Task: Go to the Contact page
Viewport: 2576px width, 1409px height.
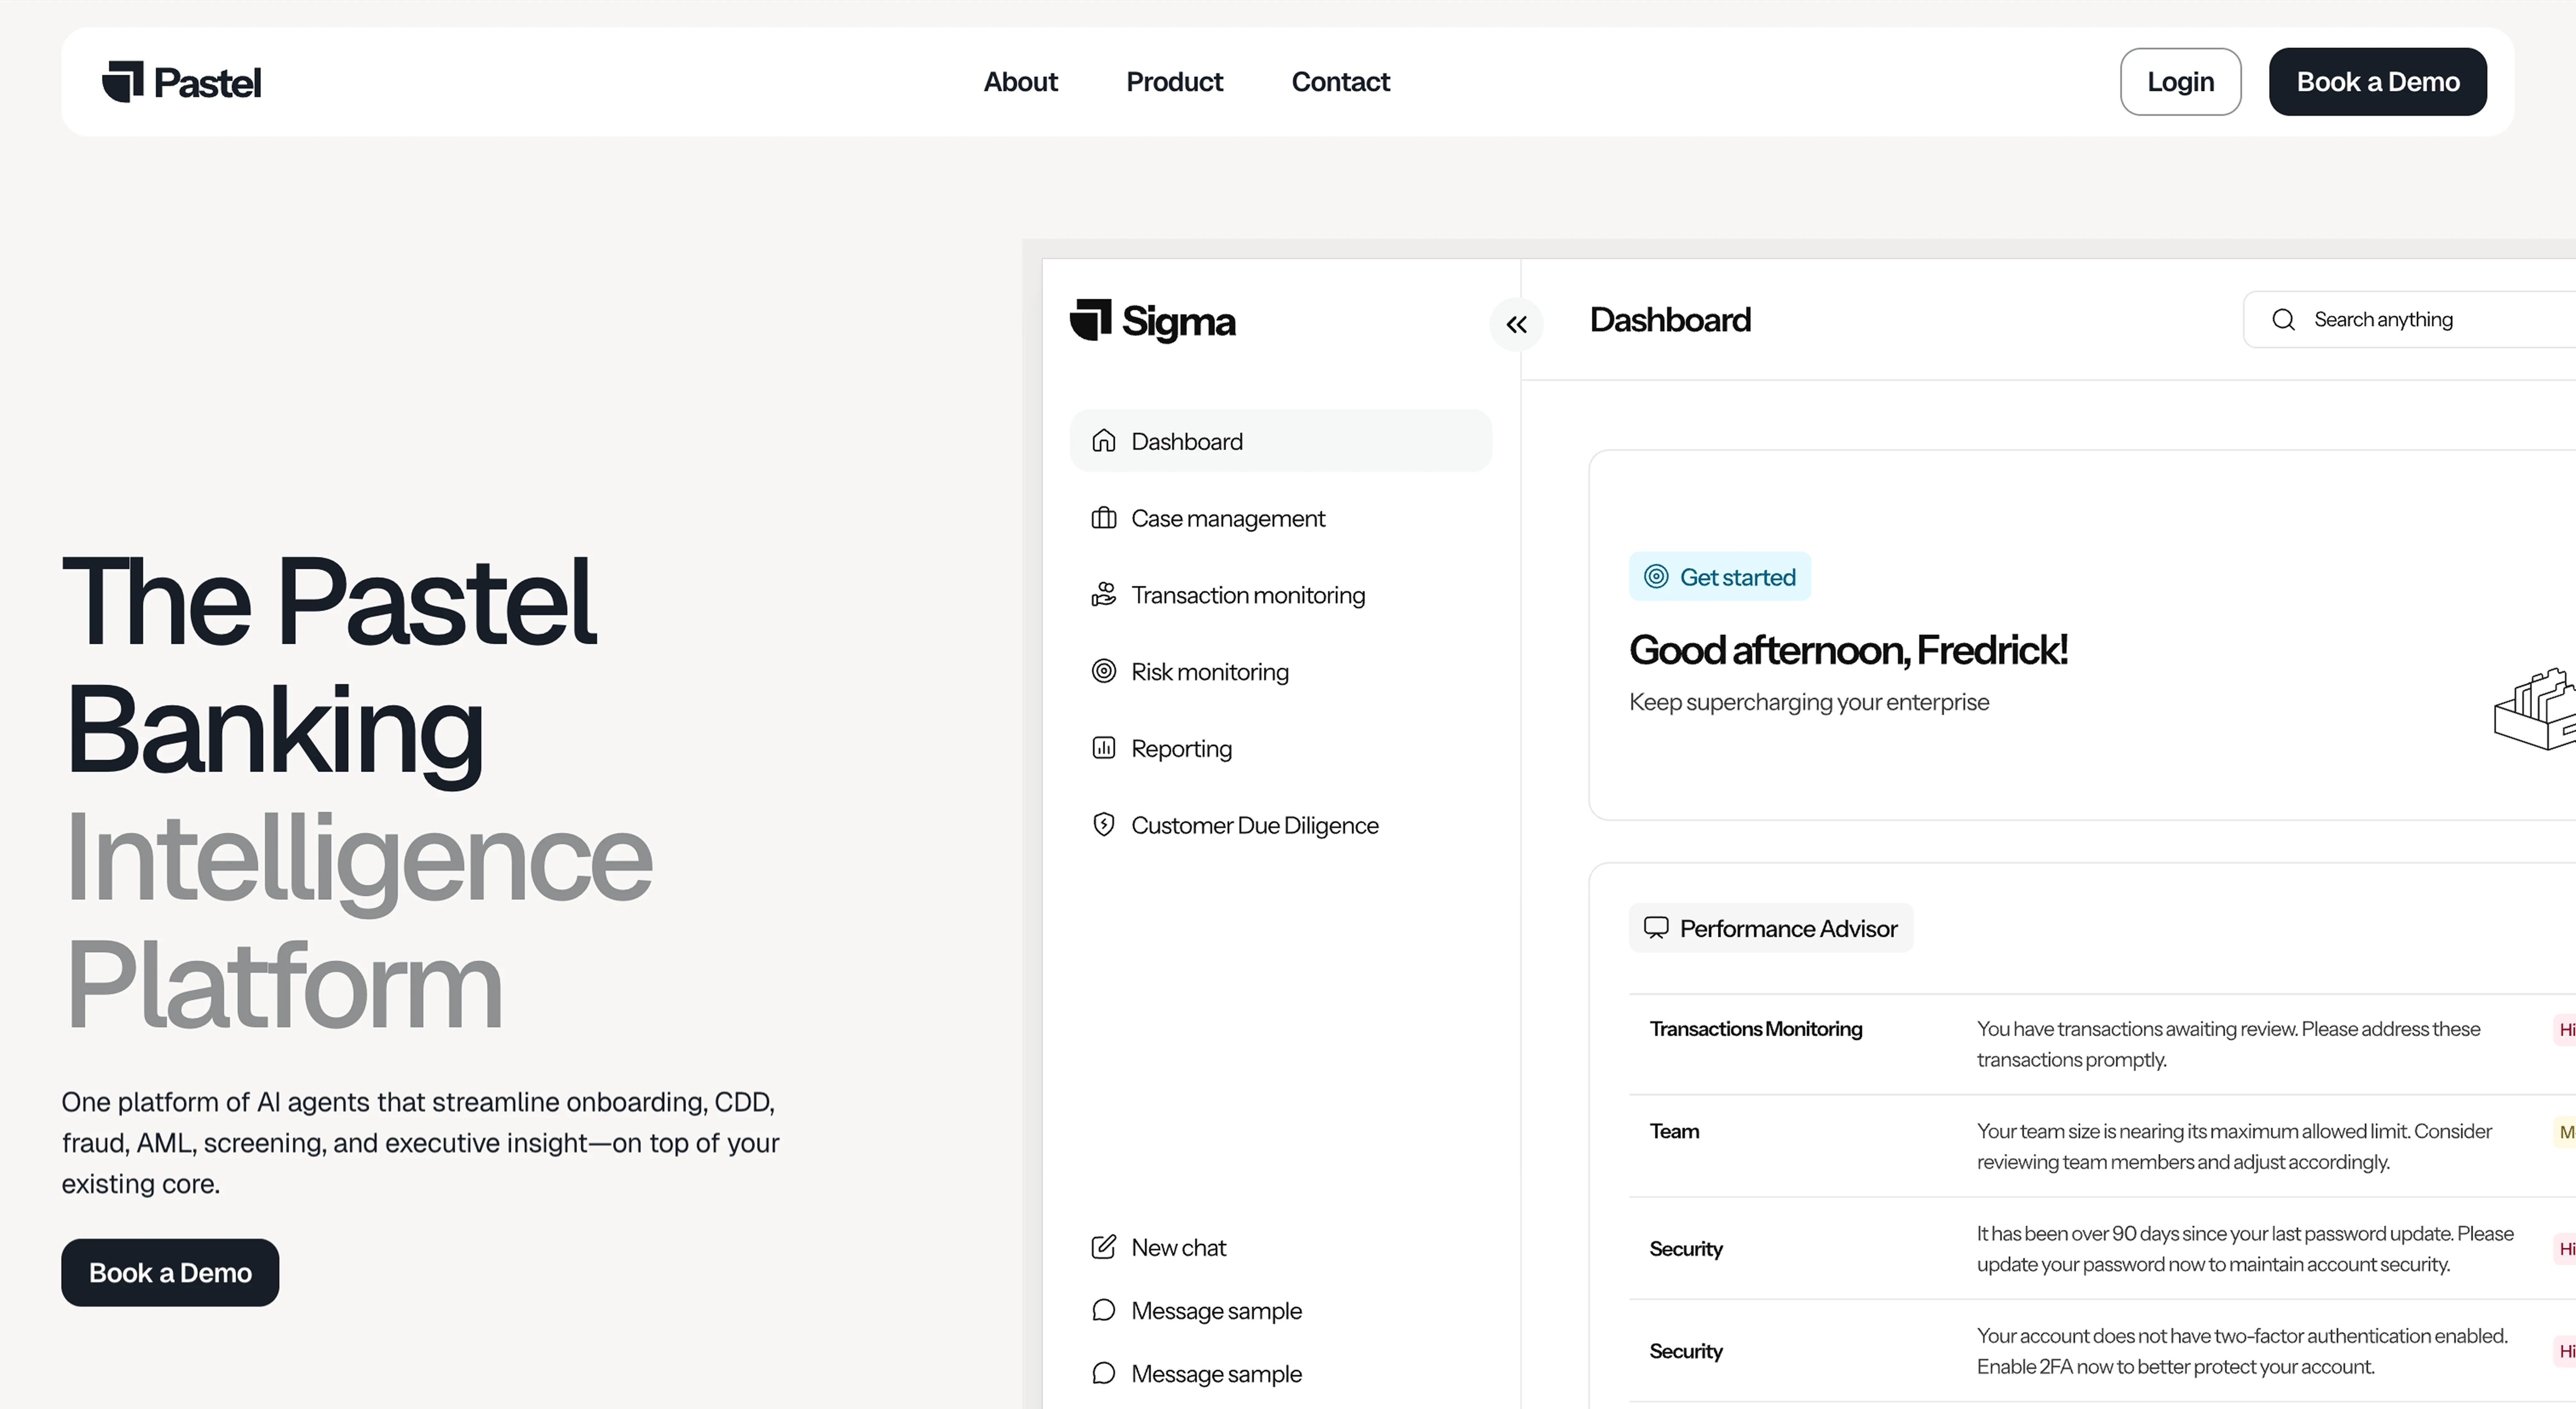Action: [1340, 82]
